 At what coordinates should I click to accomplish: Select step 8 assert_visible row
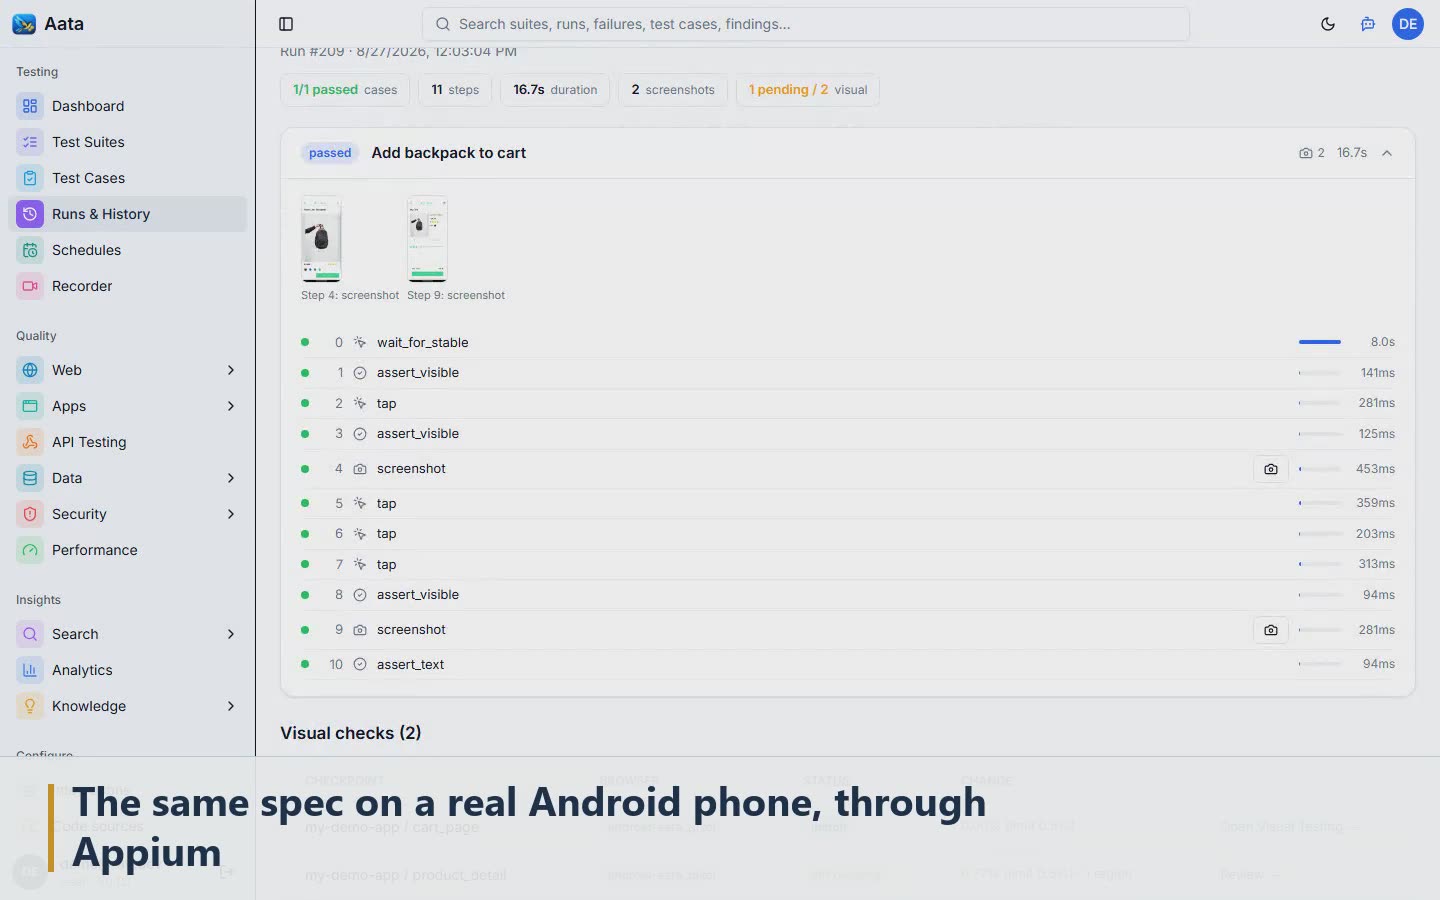pos(848,595)
